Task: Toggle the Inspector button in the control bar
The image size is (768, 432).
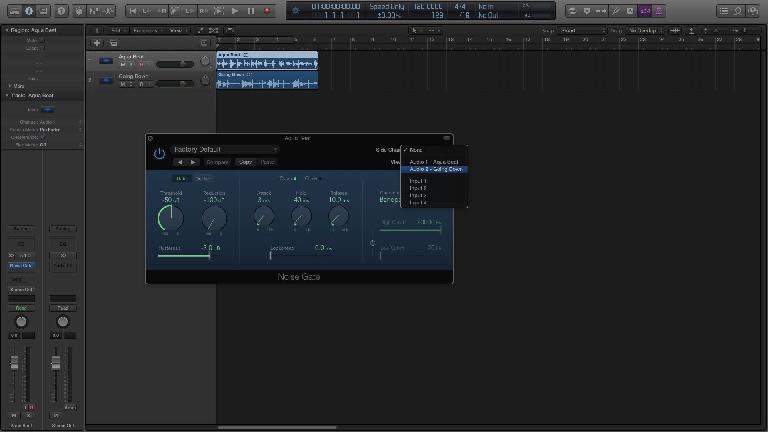Action: pyautogui.click(x=29, y=11)
